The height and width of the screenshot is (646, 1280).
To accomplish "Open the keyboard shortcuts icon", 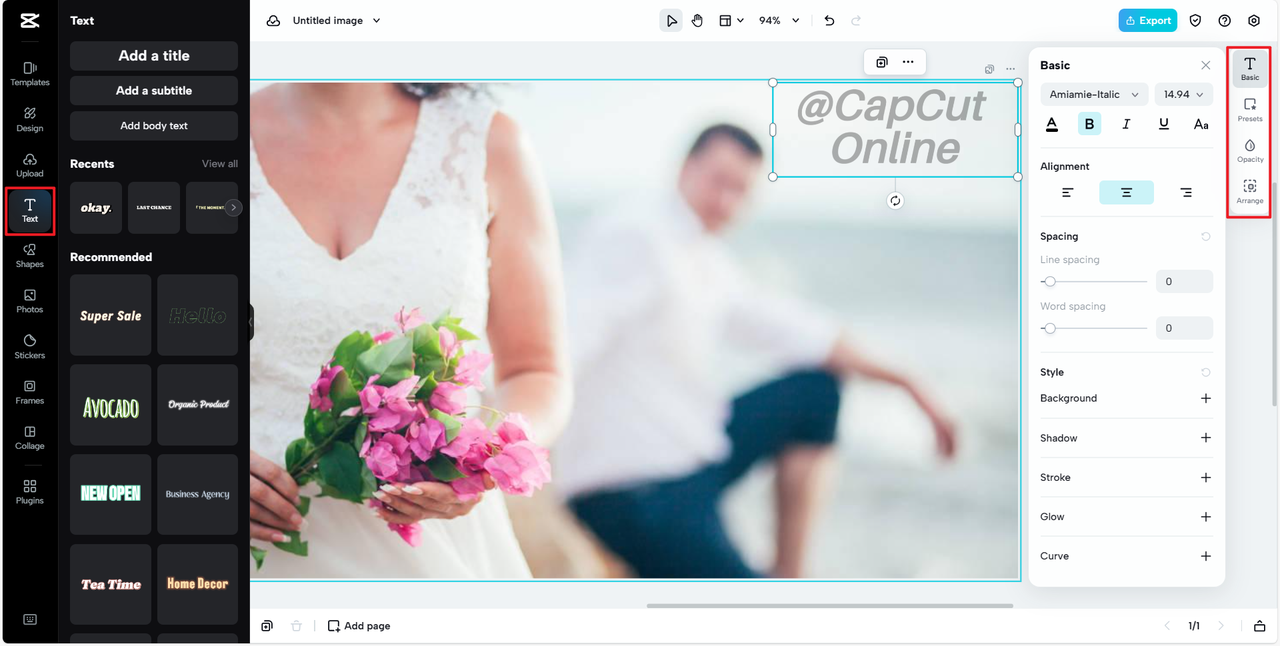I will (x=30, y=620).
